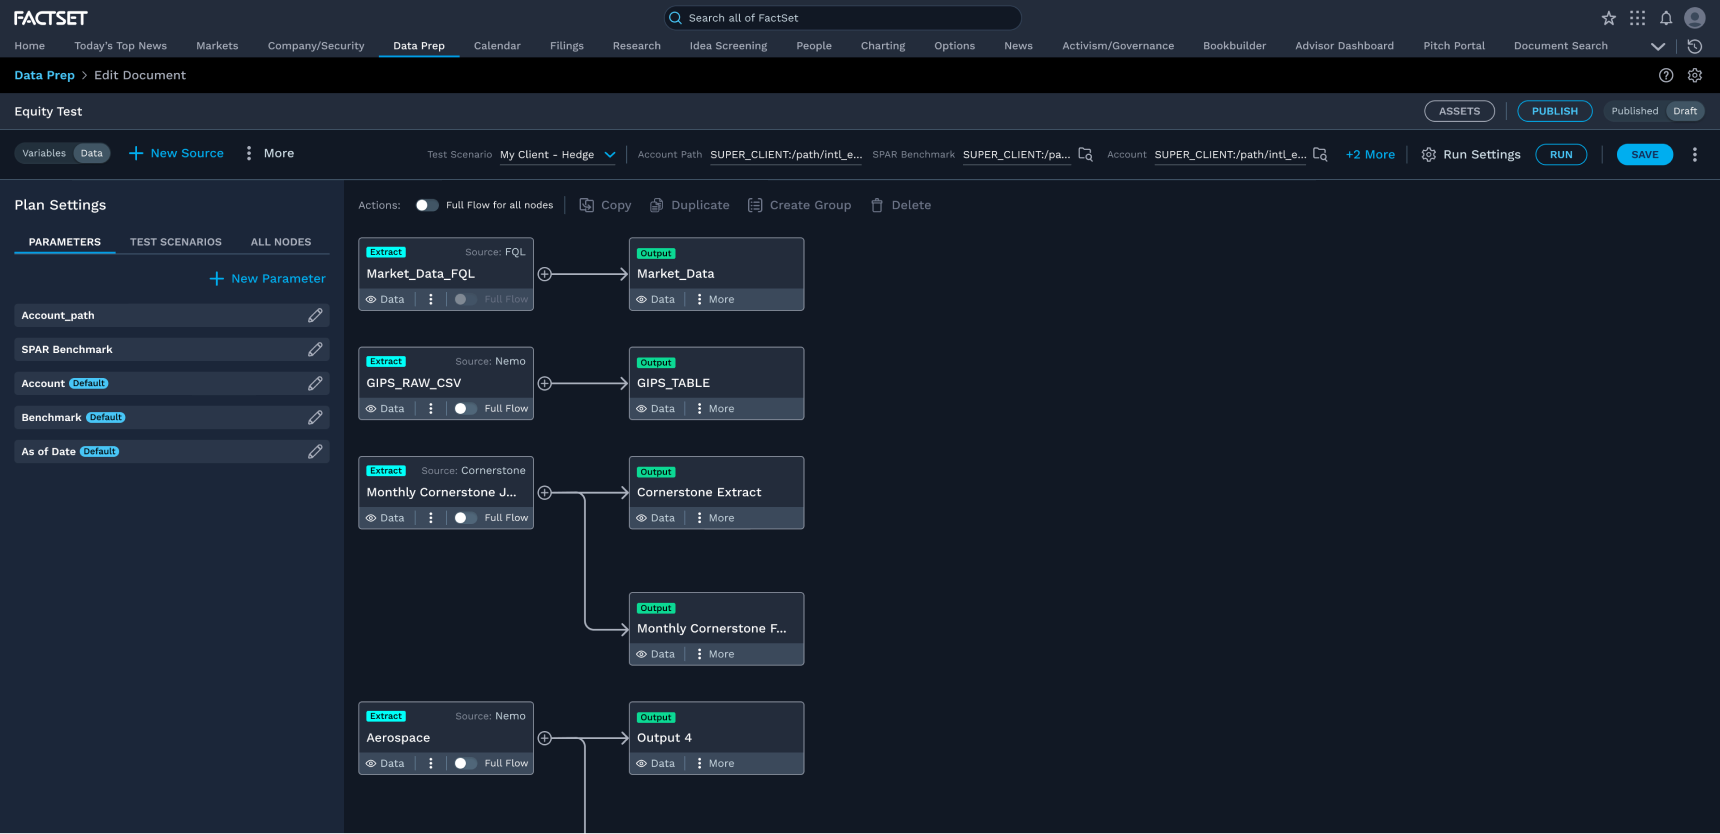View Data on the GIPS_TABLE output

[656, 408]
